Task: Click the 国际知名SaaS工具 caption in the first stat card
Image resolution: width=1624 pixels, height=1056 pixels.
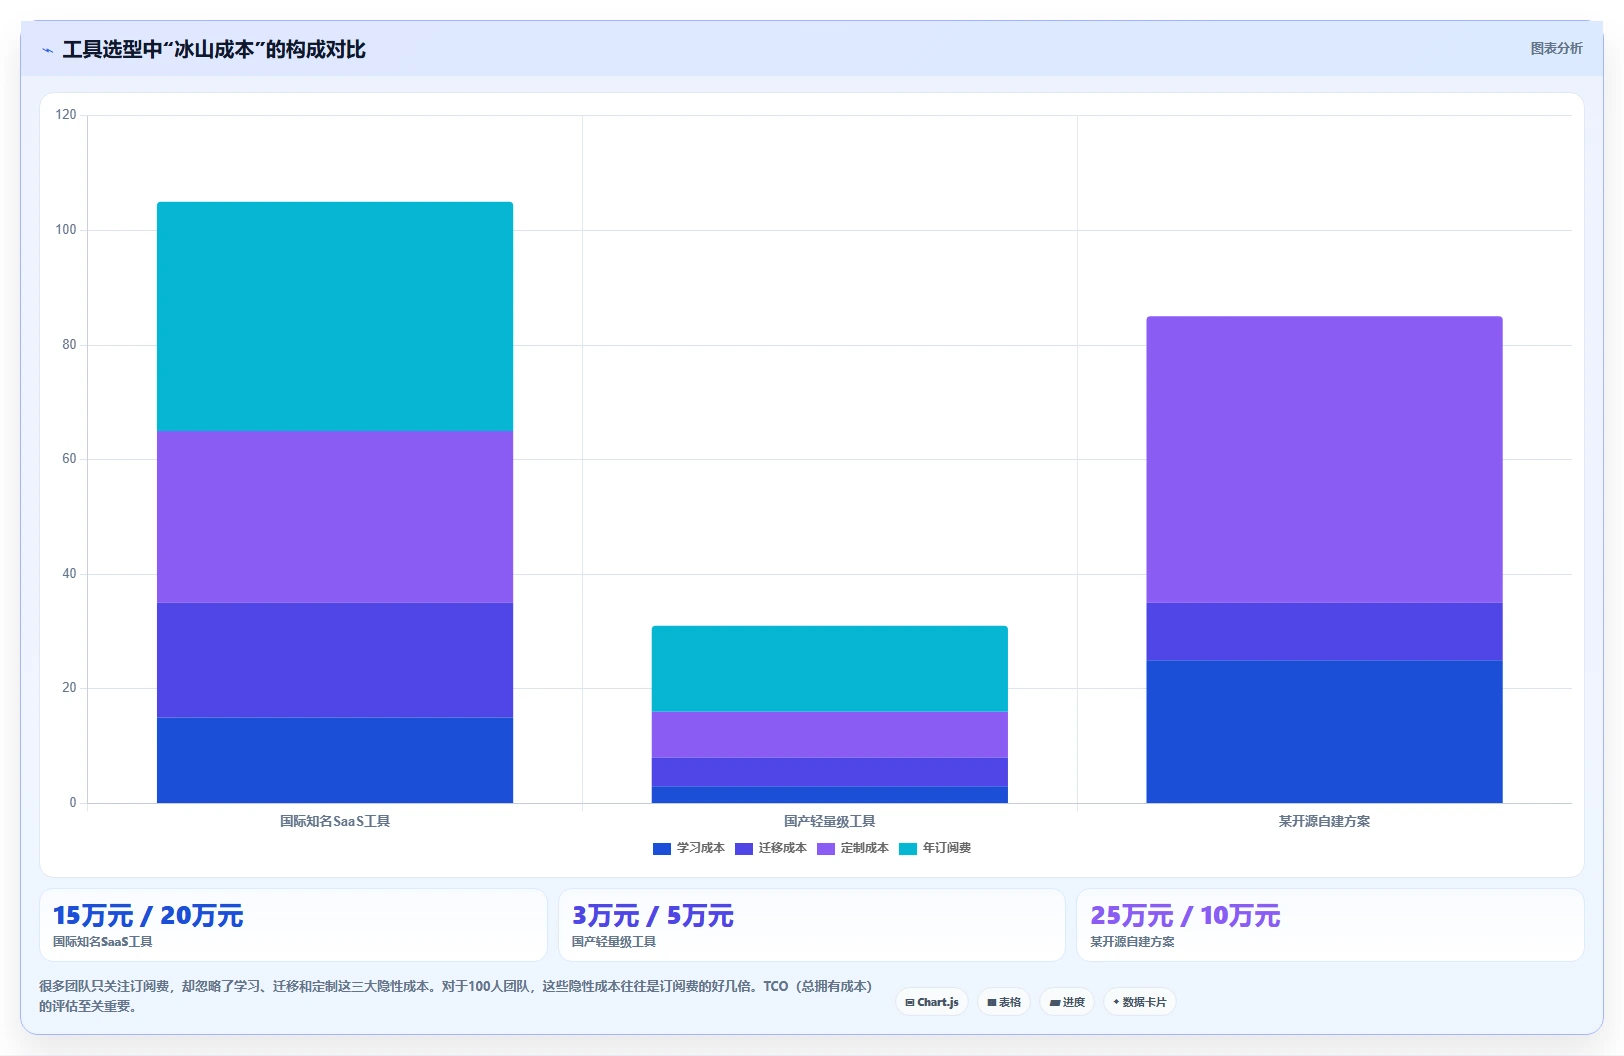Action: 103,942
